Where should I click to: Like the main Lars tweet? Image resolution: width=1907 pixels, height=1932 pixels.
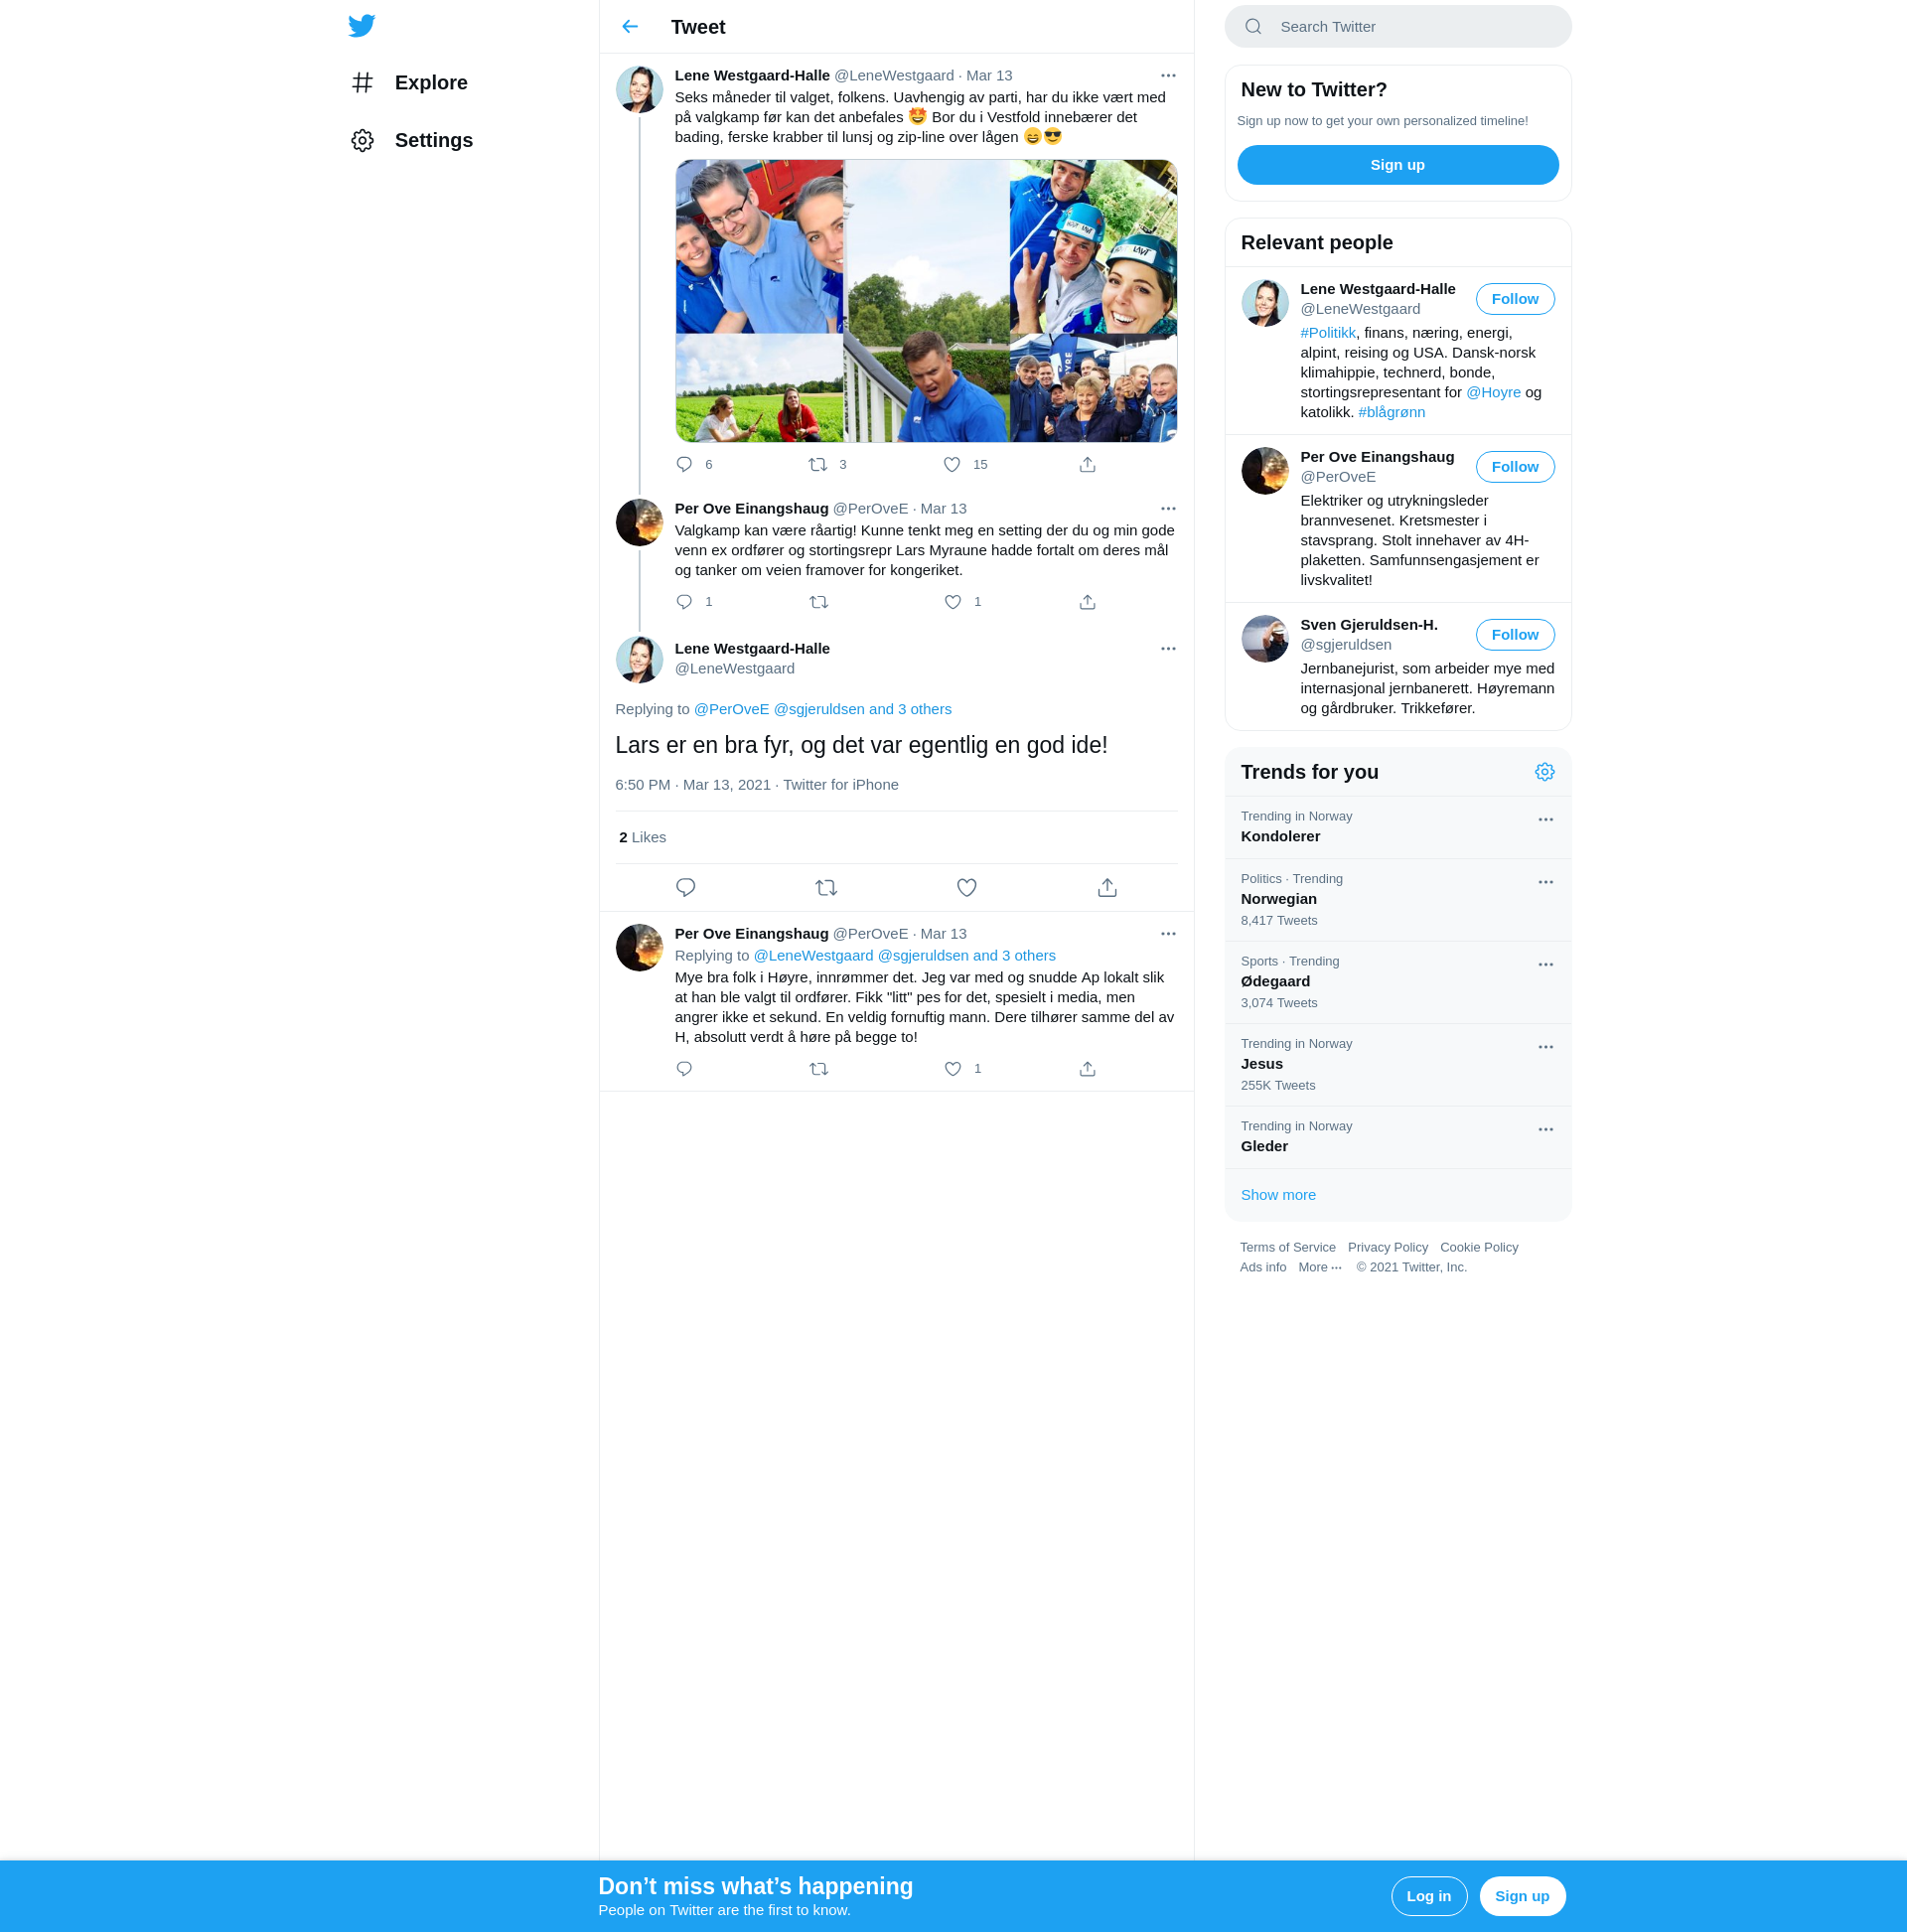tap(966, 888)
